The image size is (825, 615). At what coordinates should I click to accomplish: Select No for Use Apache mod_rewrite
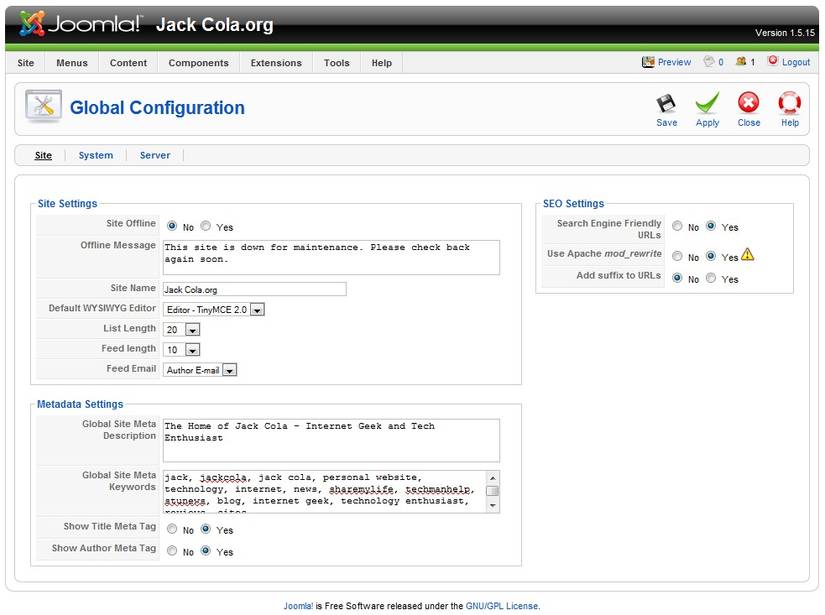[677, 256]
